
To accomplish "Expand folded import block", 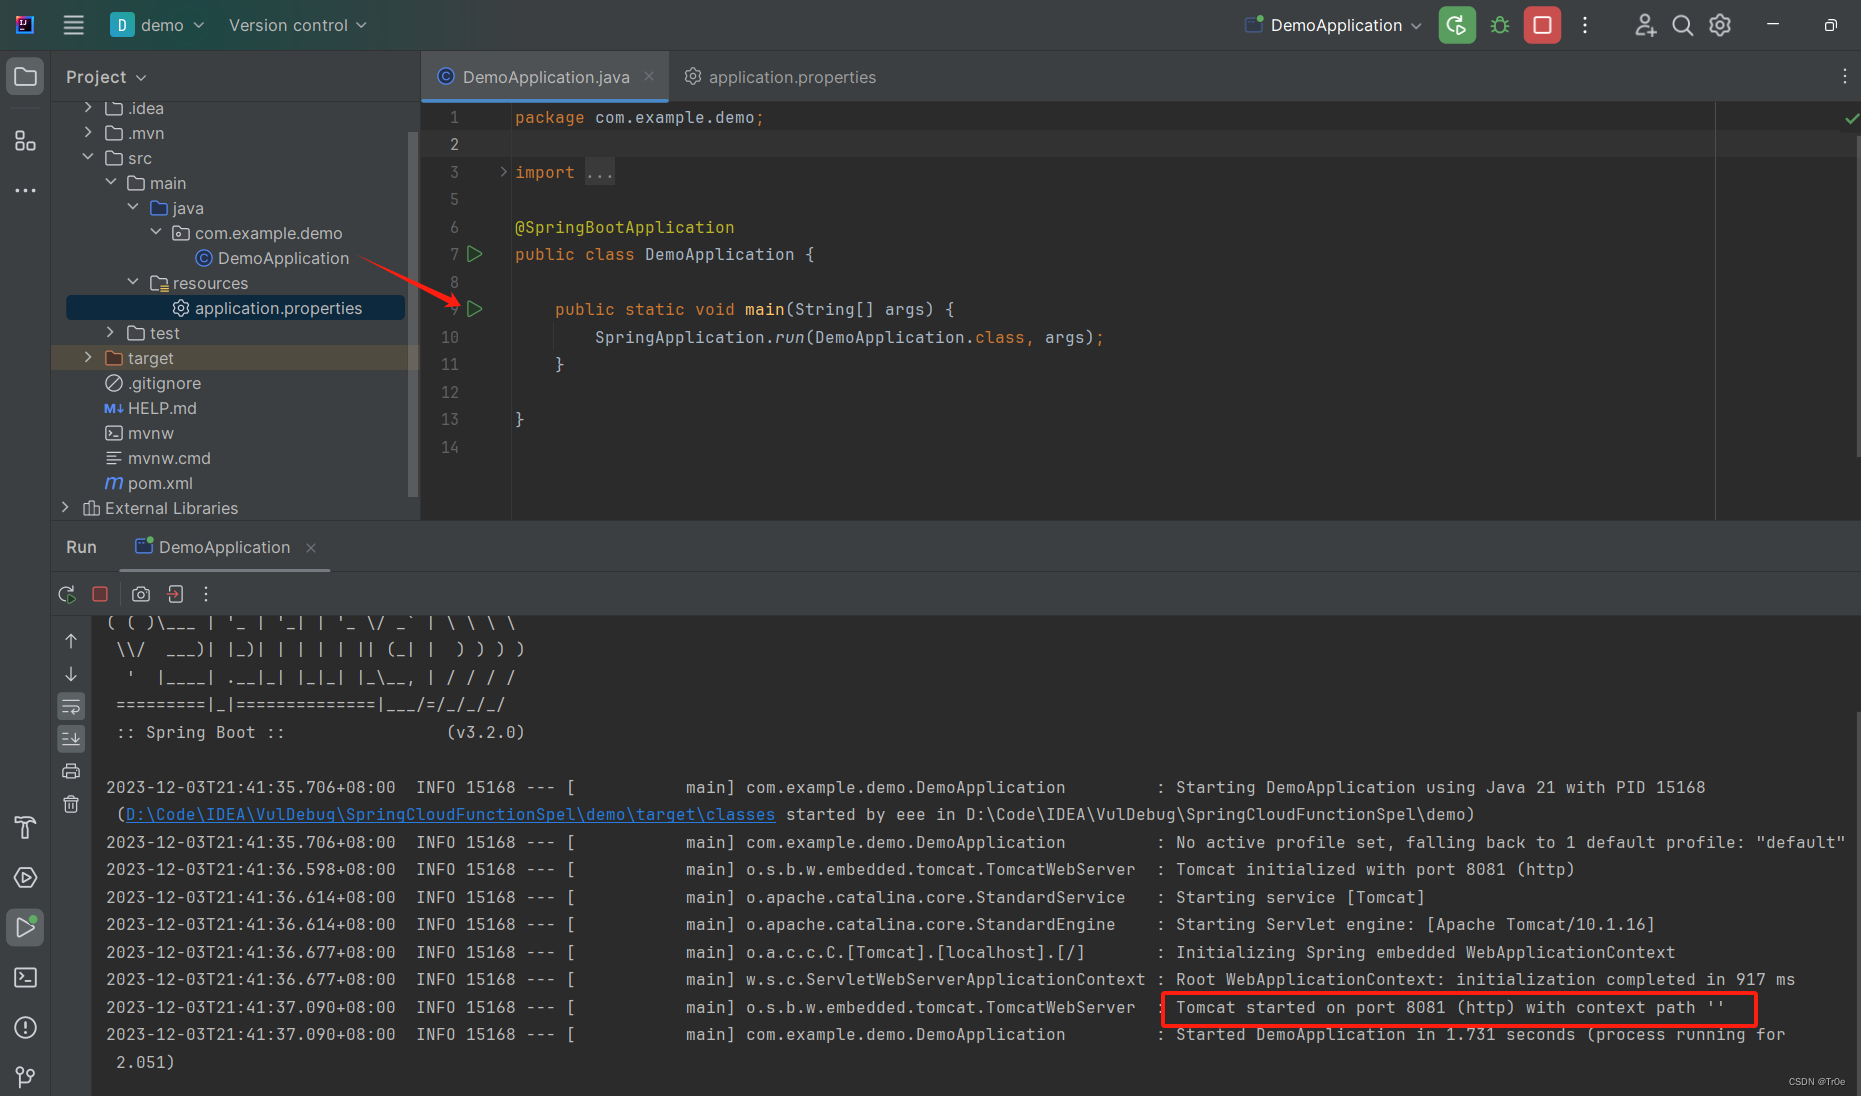I will click(x=503, y=172).
